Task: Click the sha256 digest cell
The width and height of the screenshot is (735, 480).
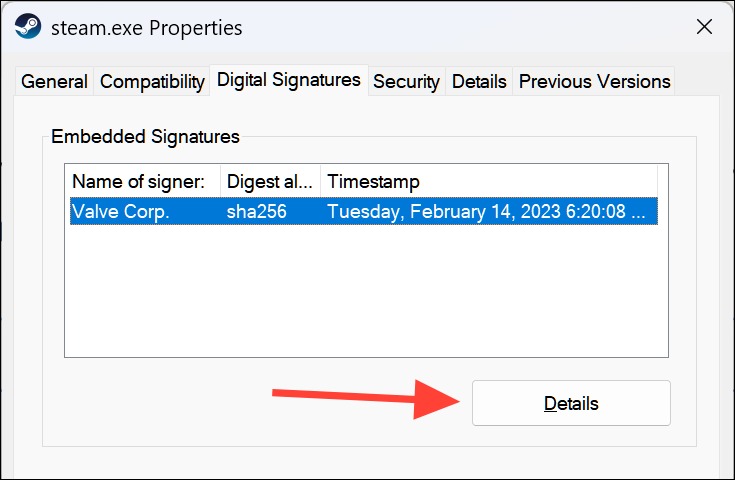Action: pos(256,211)
